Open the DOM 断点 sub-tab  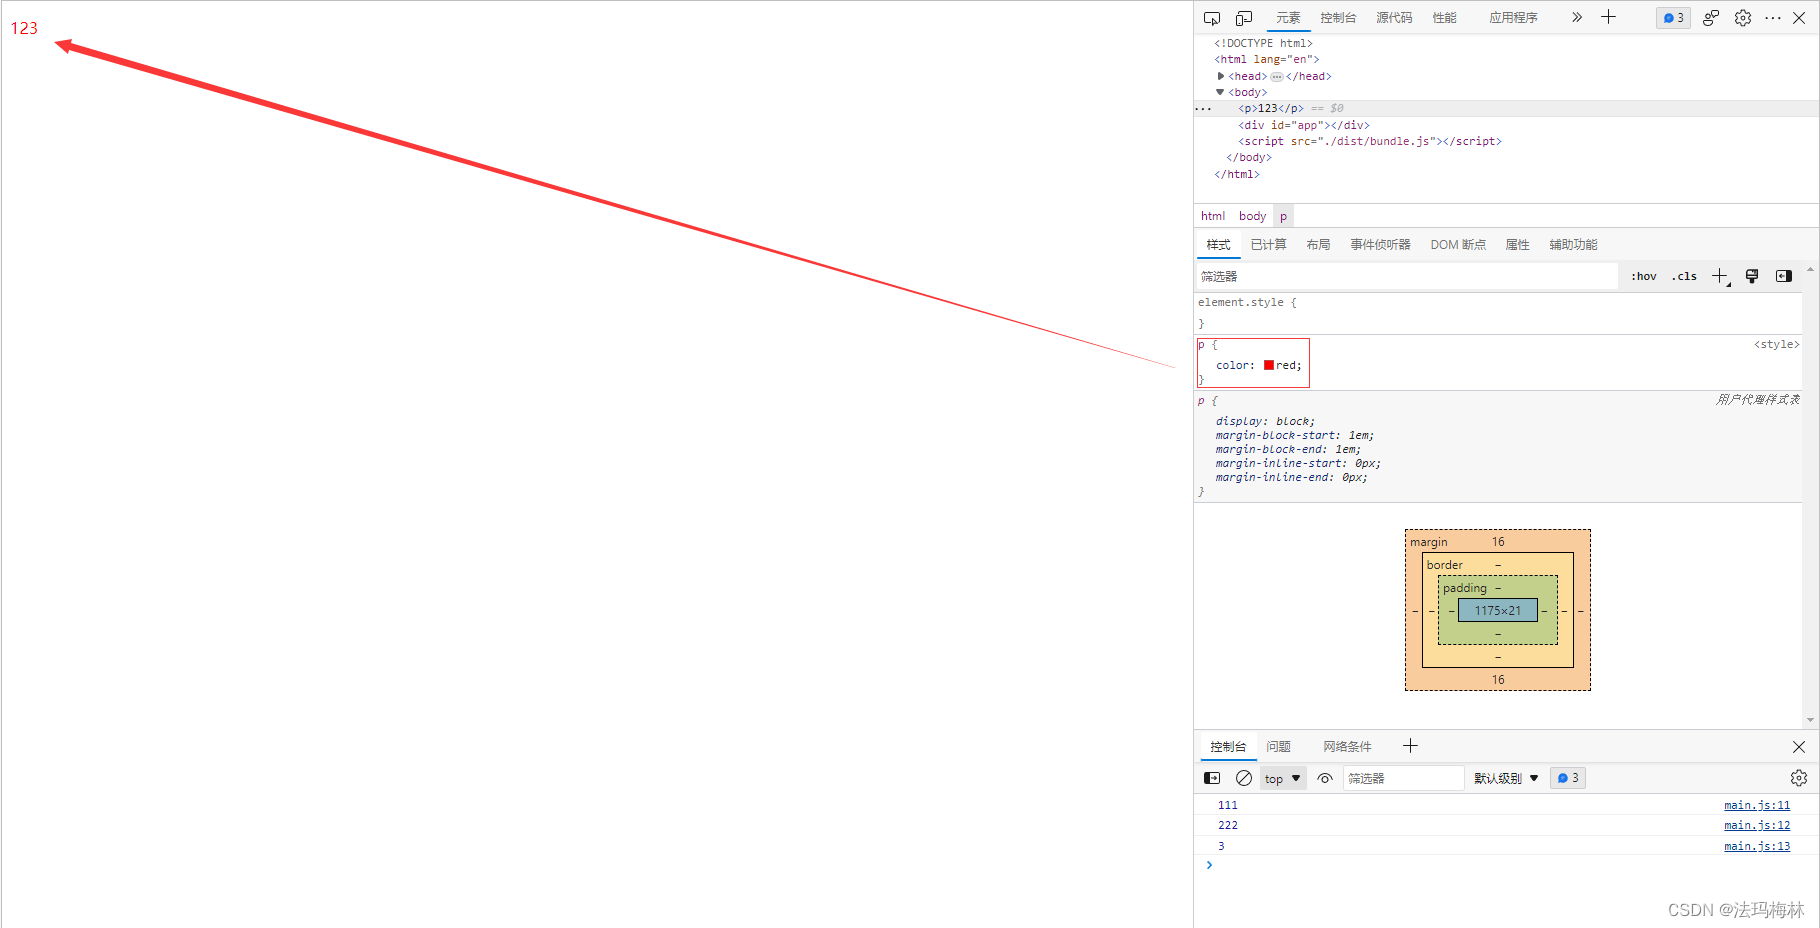coord(1458,245)
